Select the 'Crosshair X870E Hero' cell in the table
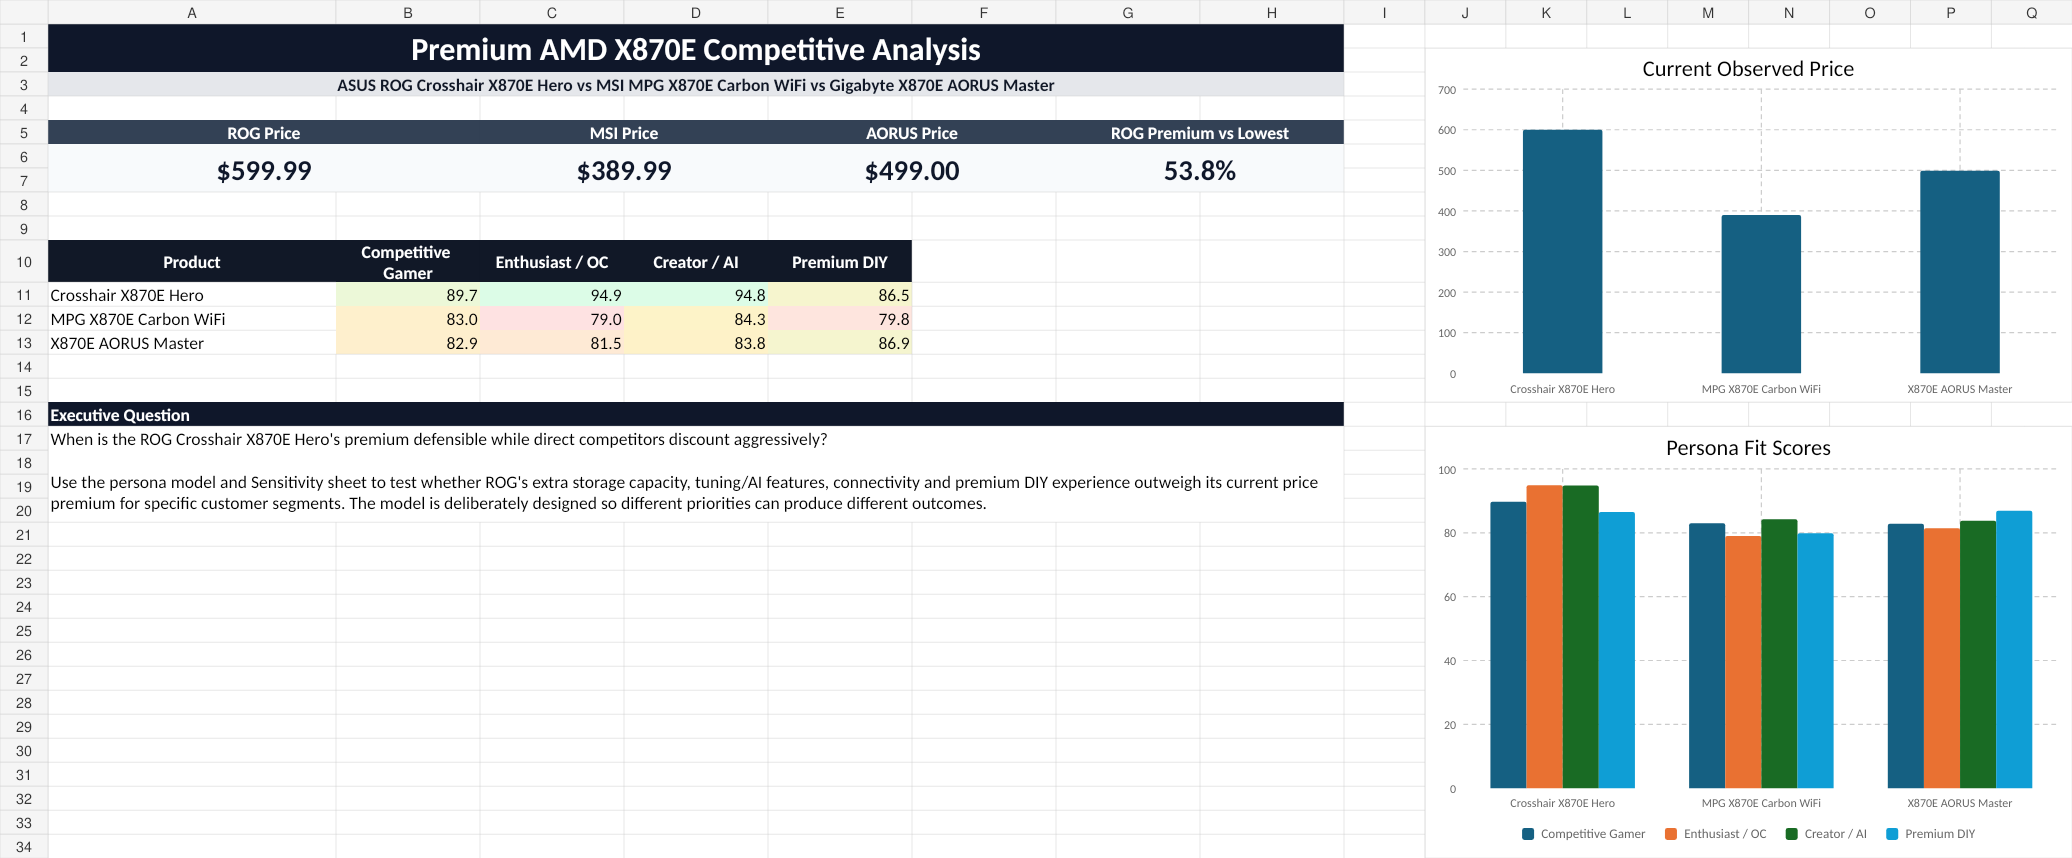This screenshot has height=858, width=2072. tap(192, 295)
